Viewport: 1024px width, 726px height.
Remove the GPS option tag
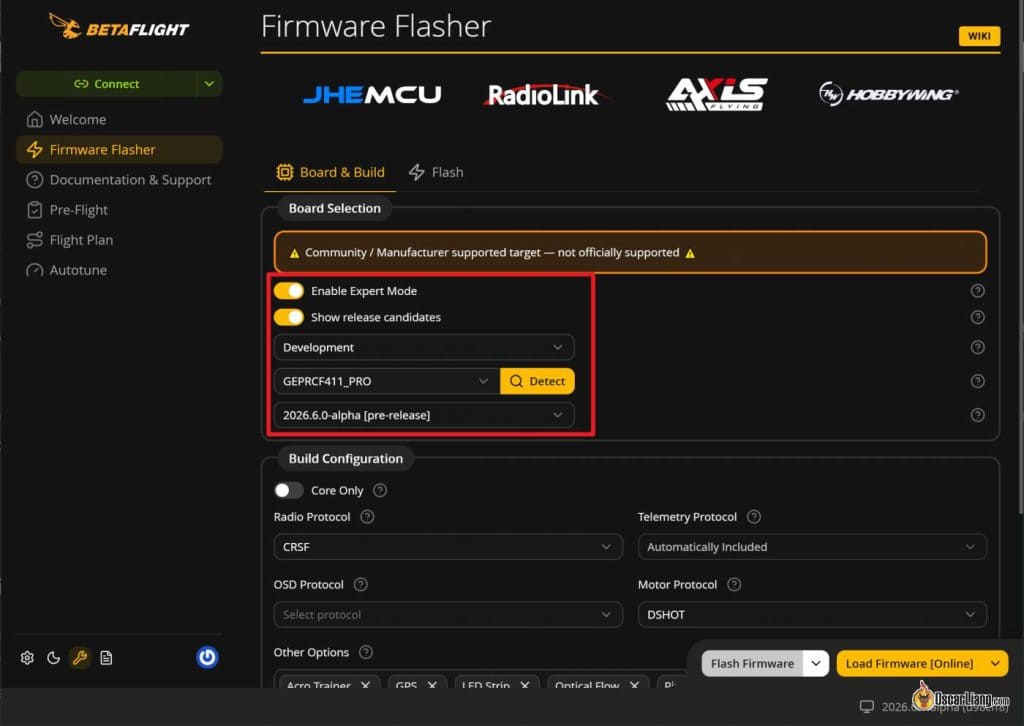point(432,685)
